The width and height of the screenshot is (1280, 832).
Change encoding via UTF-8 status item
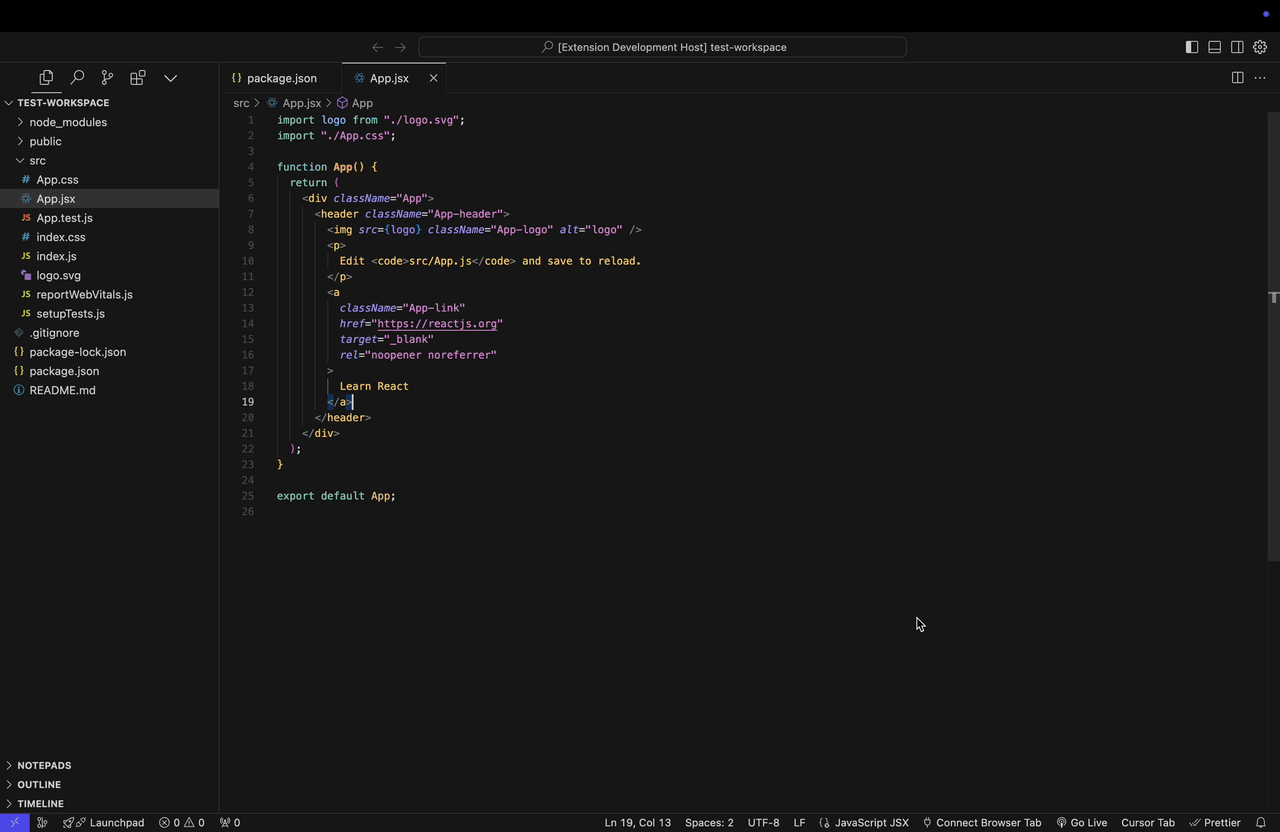(763, 822)
